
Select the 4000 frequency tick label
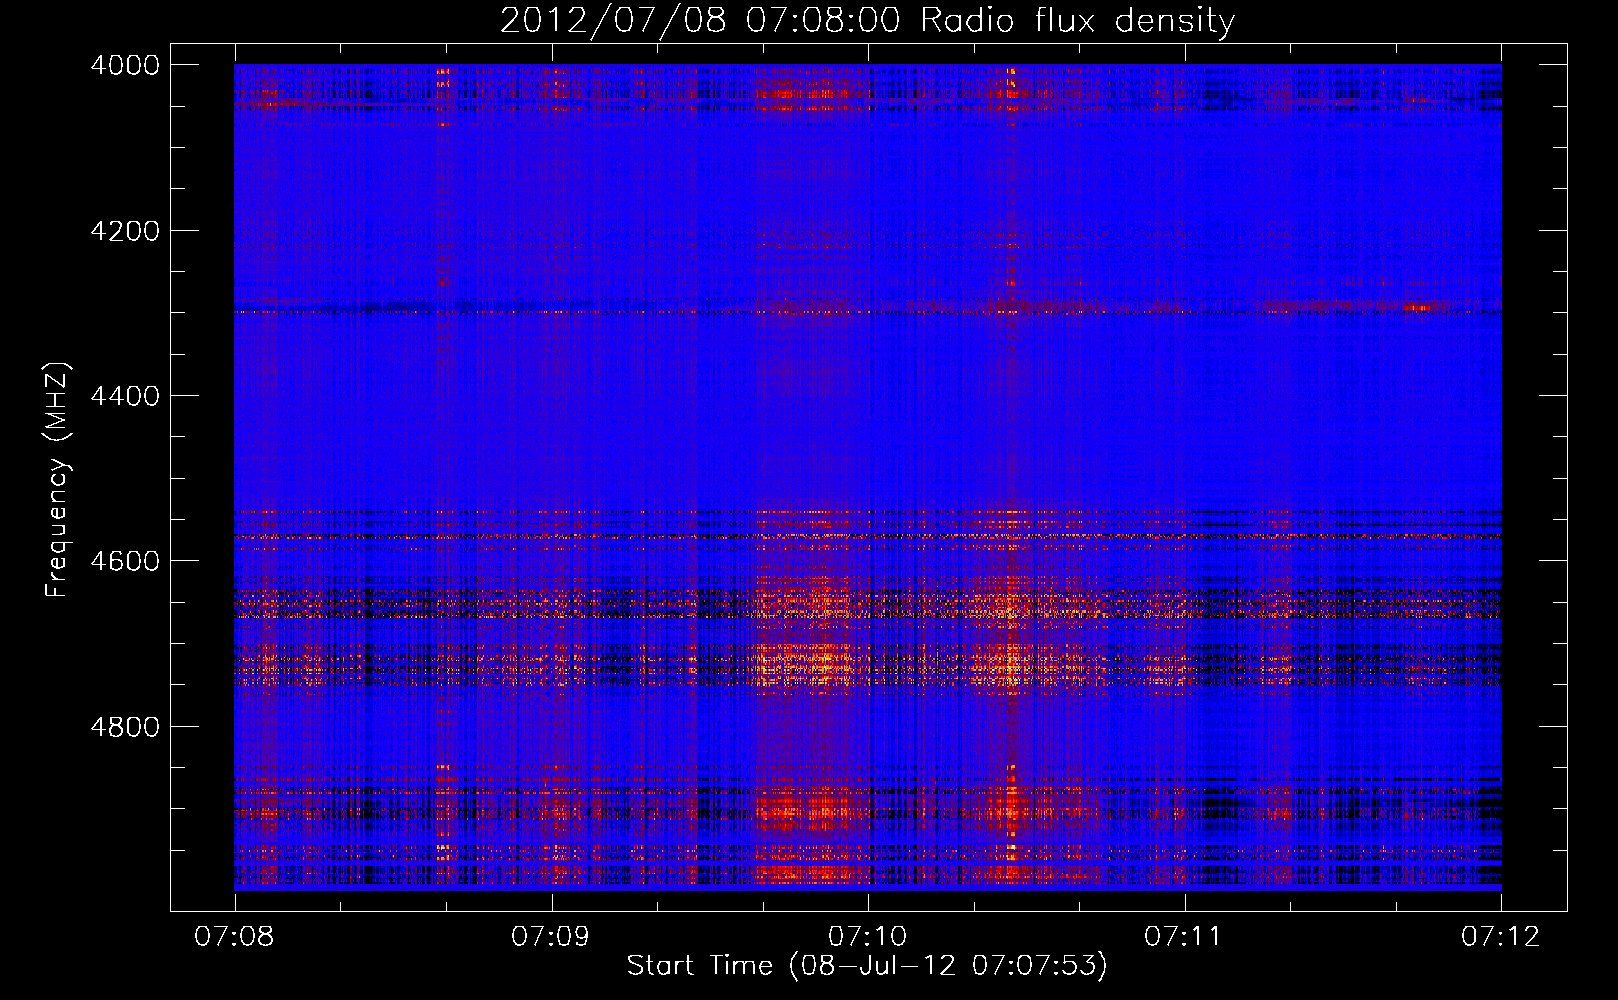click(x=125, y=65)
